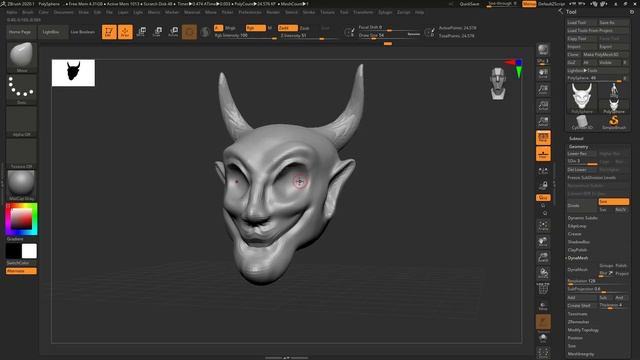
Task: Select the Scale transform button
Action: click(157, 32)
